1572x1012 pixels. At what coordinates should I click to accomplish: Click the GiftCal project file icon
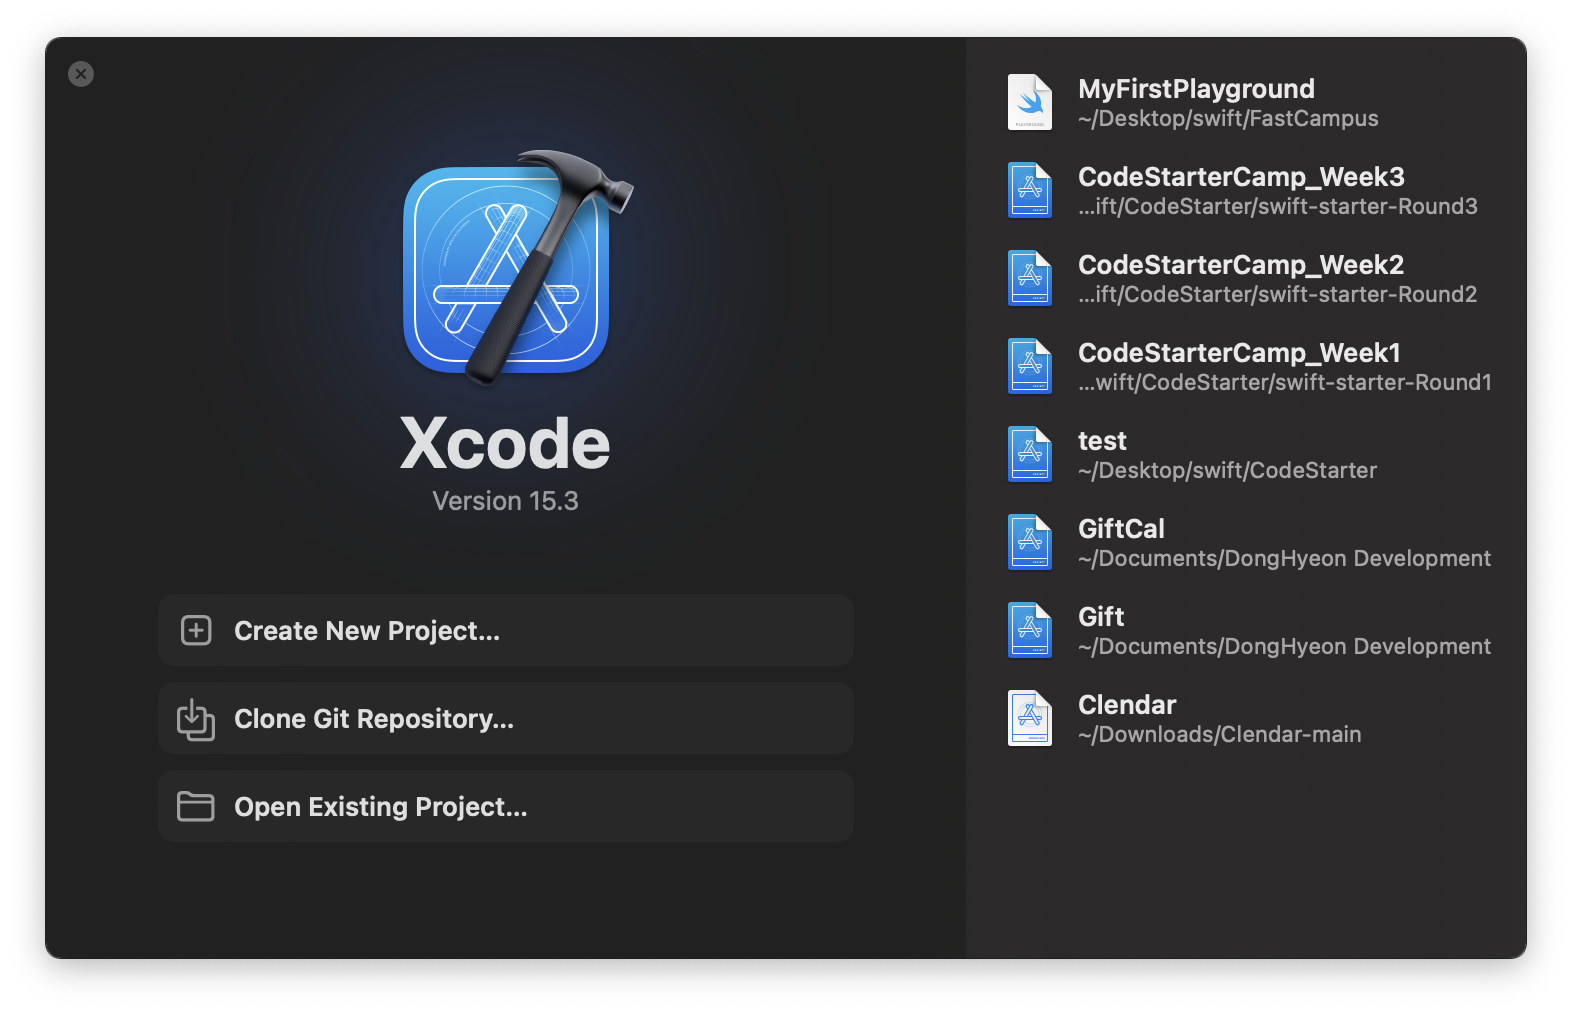pyautogui.click(x=1030, y=542)
